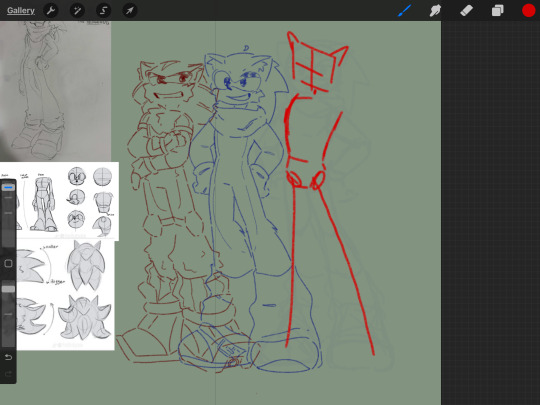The height and width of the screenshot is (405, 540).
Task: Activate the Transform arrow tool
Action: 130,11
